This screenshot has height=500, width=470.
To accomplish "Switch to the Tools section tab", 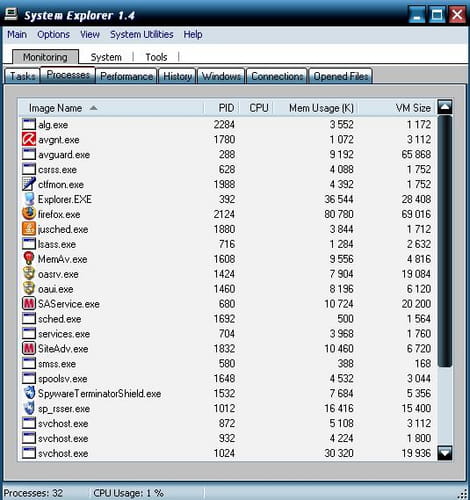I will 156,57.
